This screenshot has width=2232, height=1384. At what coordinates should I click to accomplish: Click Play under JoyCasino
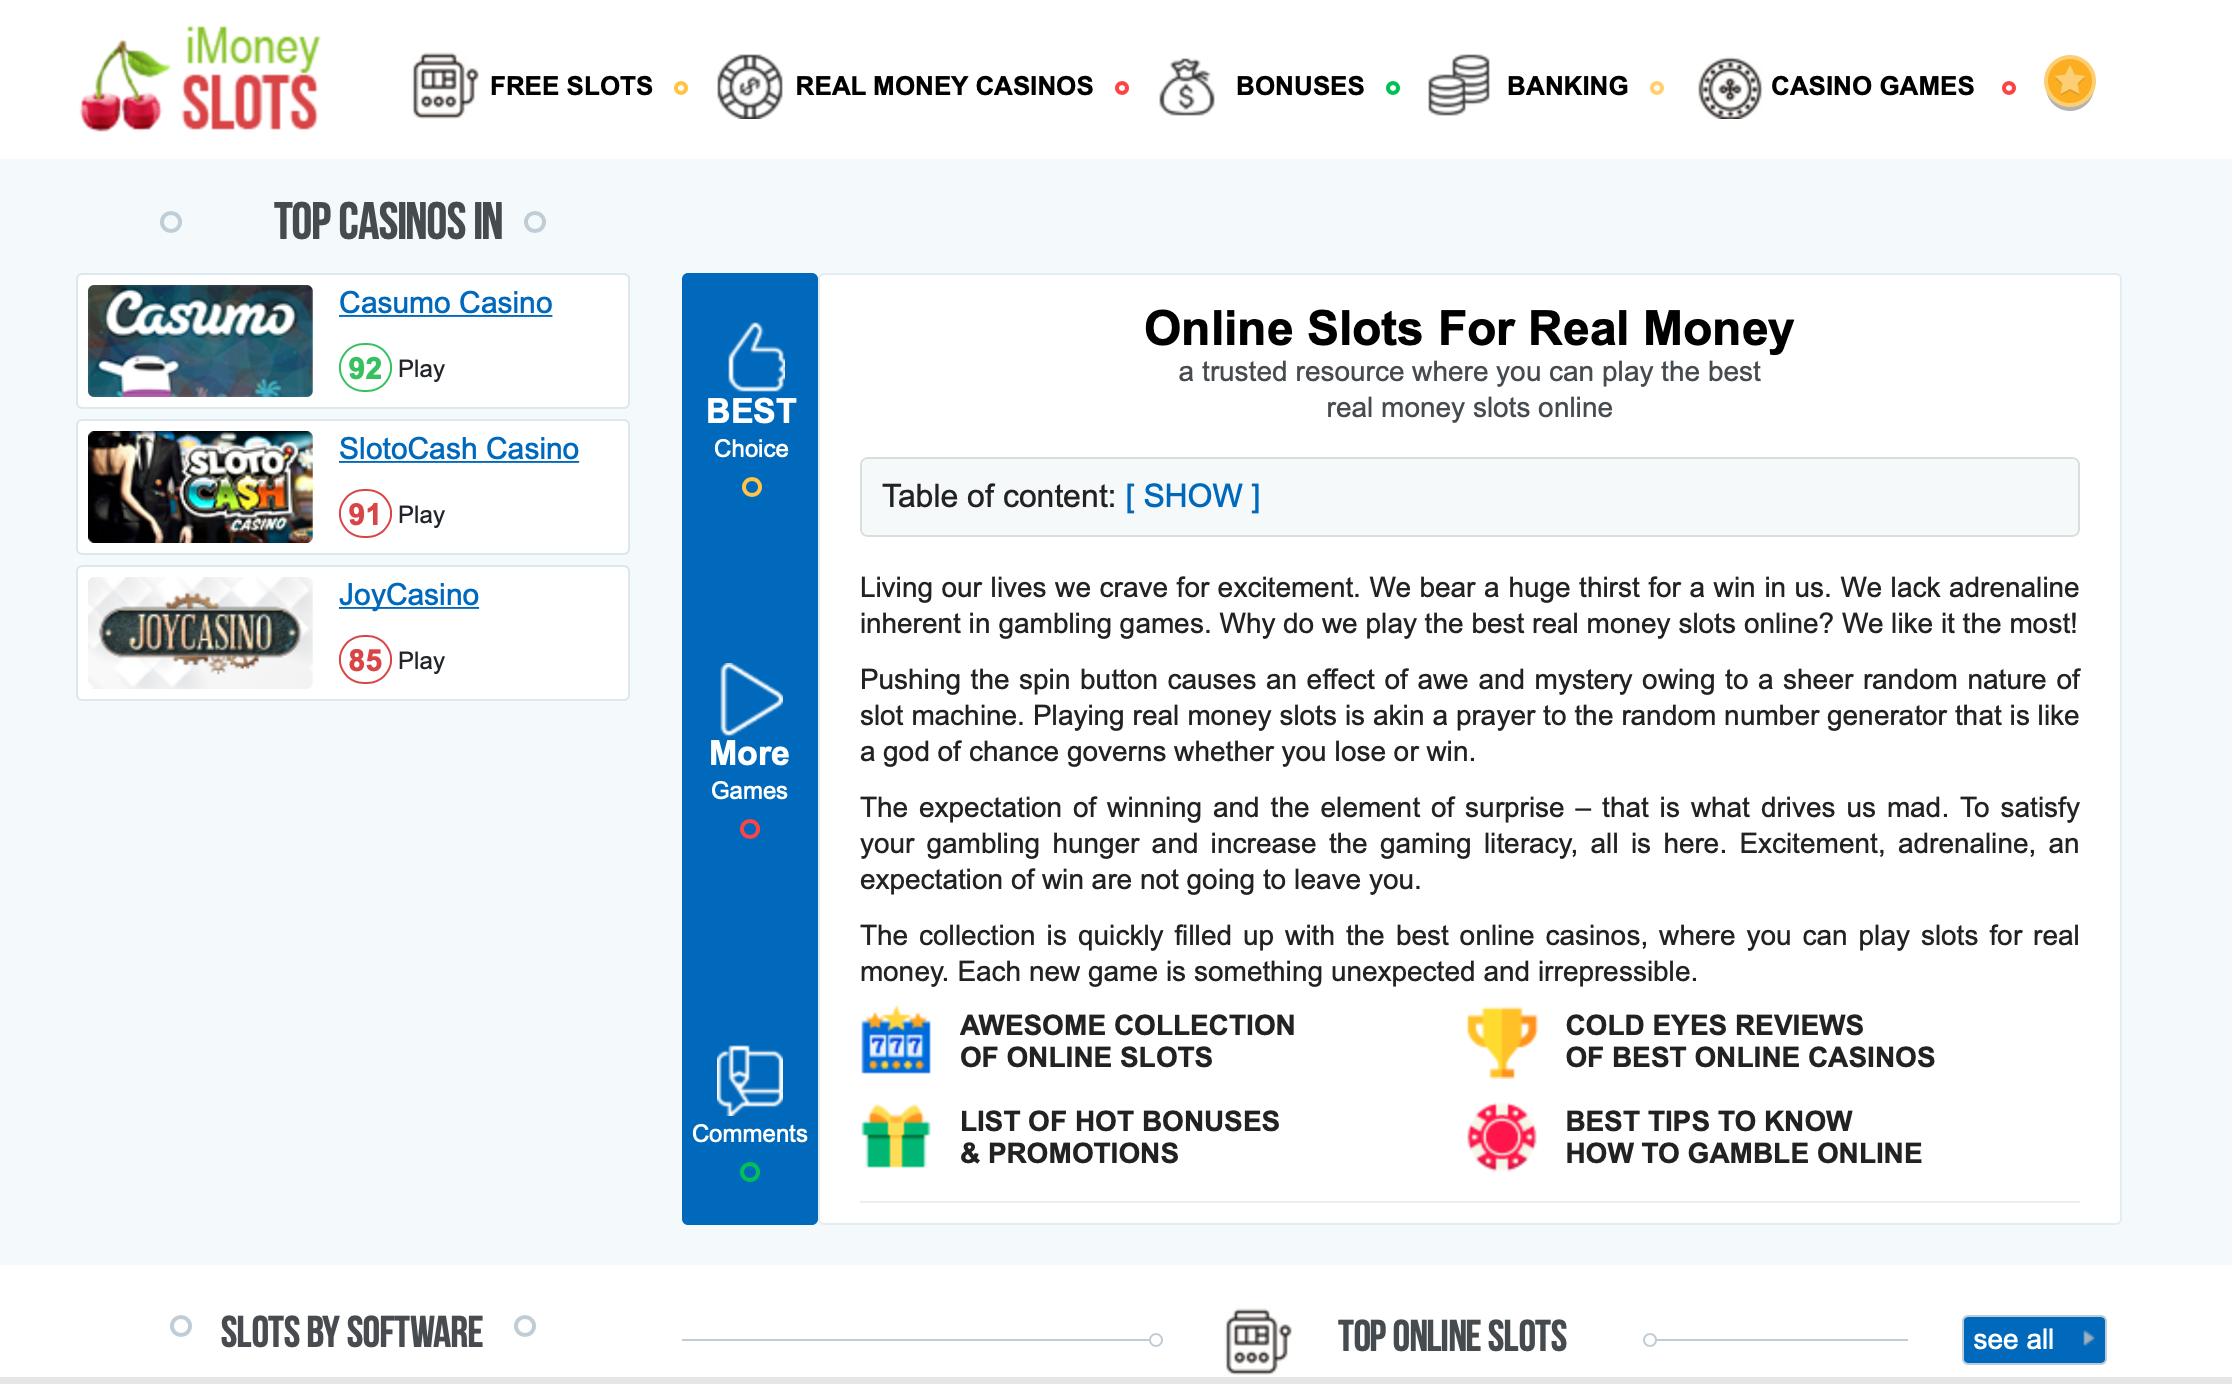coord(422,660)
